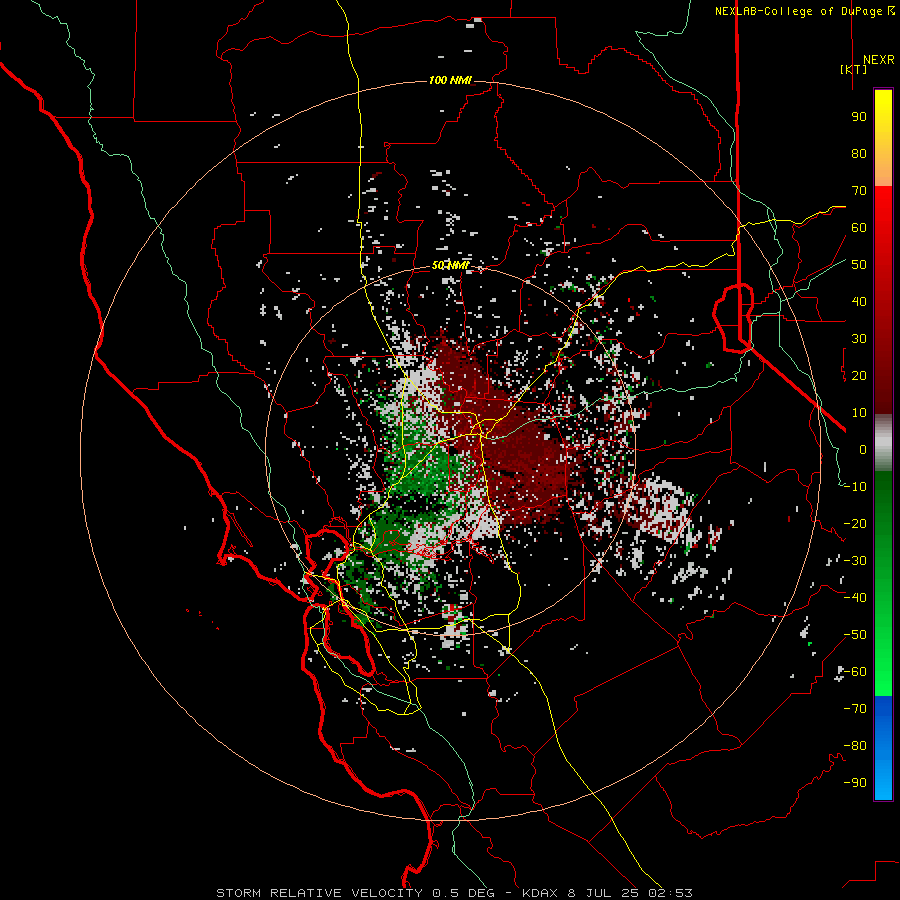The width and height of the screenshot is (900, 900).
Task: Select the 70 value on the velocity scale
Action: pos(859,191)
